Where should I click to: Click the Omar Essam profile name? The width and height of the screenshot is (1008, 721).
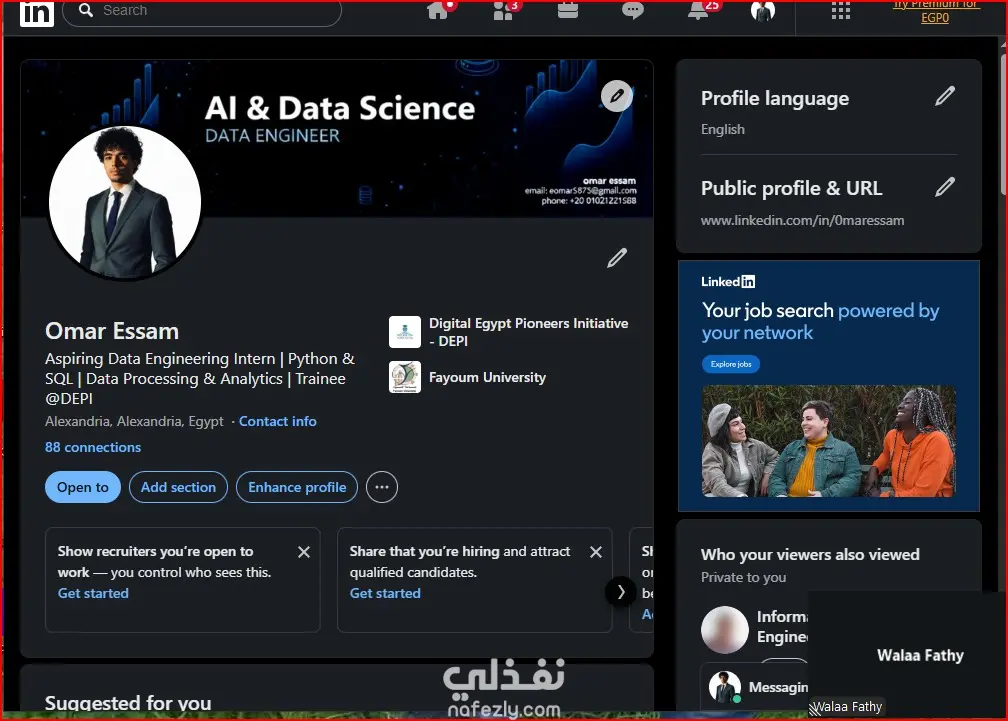112,331
